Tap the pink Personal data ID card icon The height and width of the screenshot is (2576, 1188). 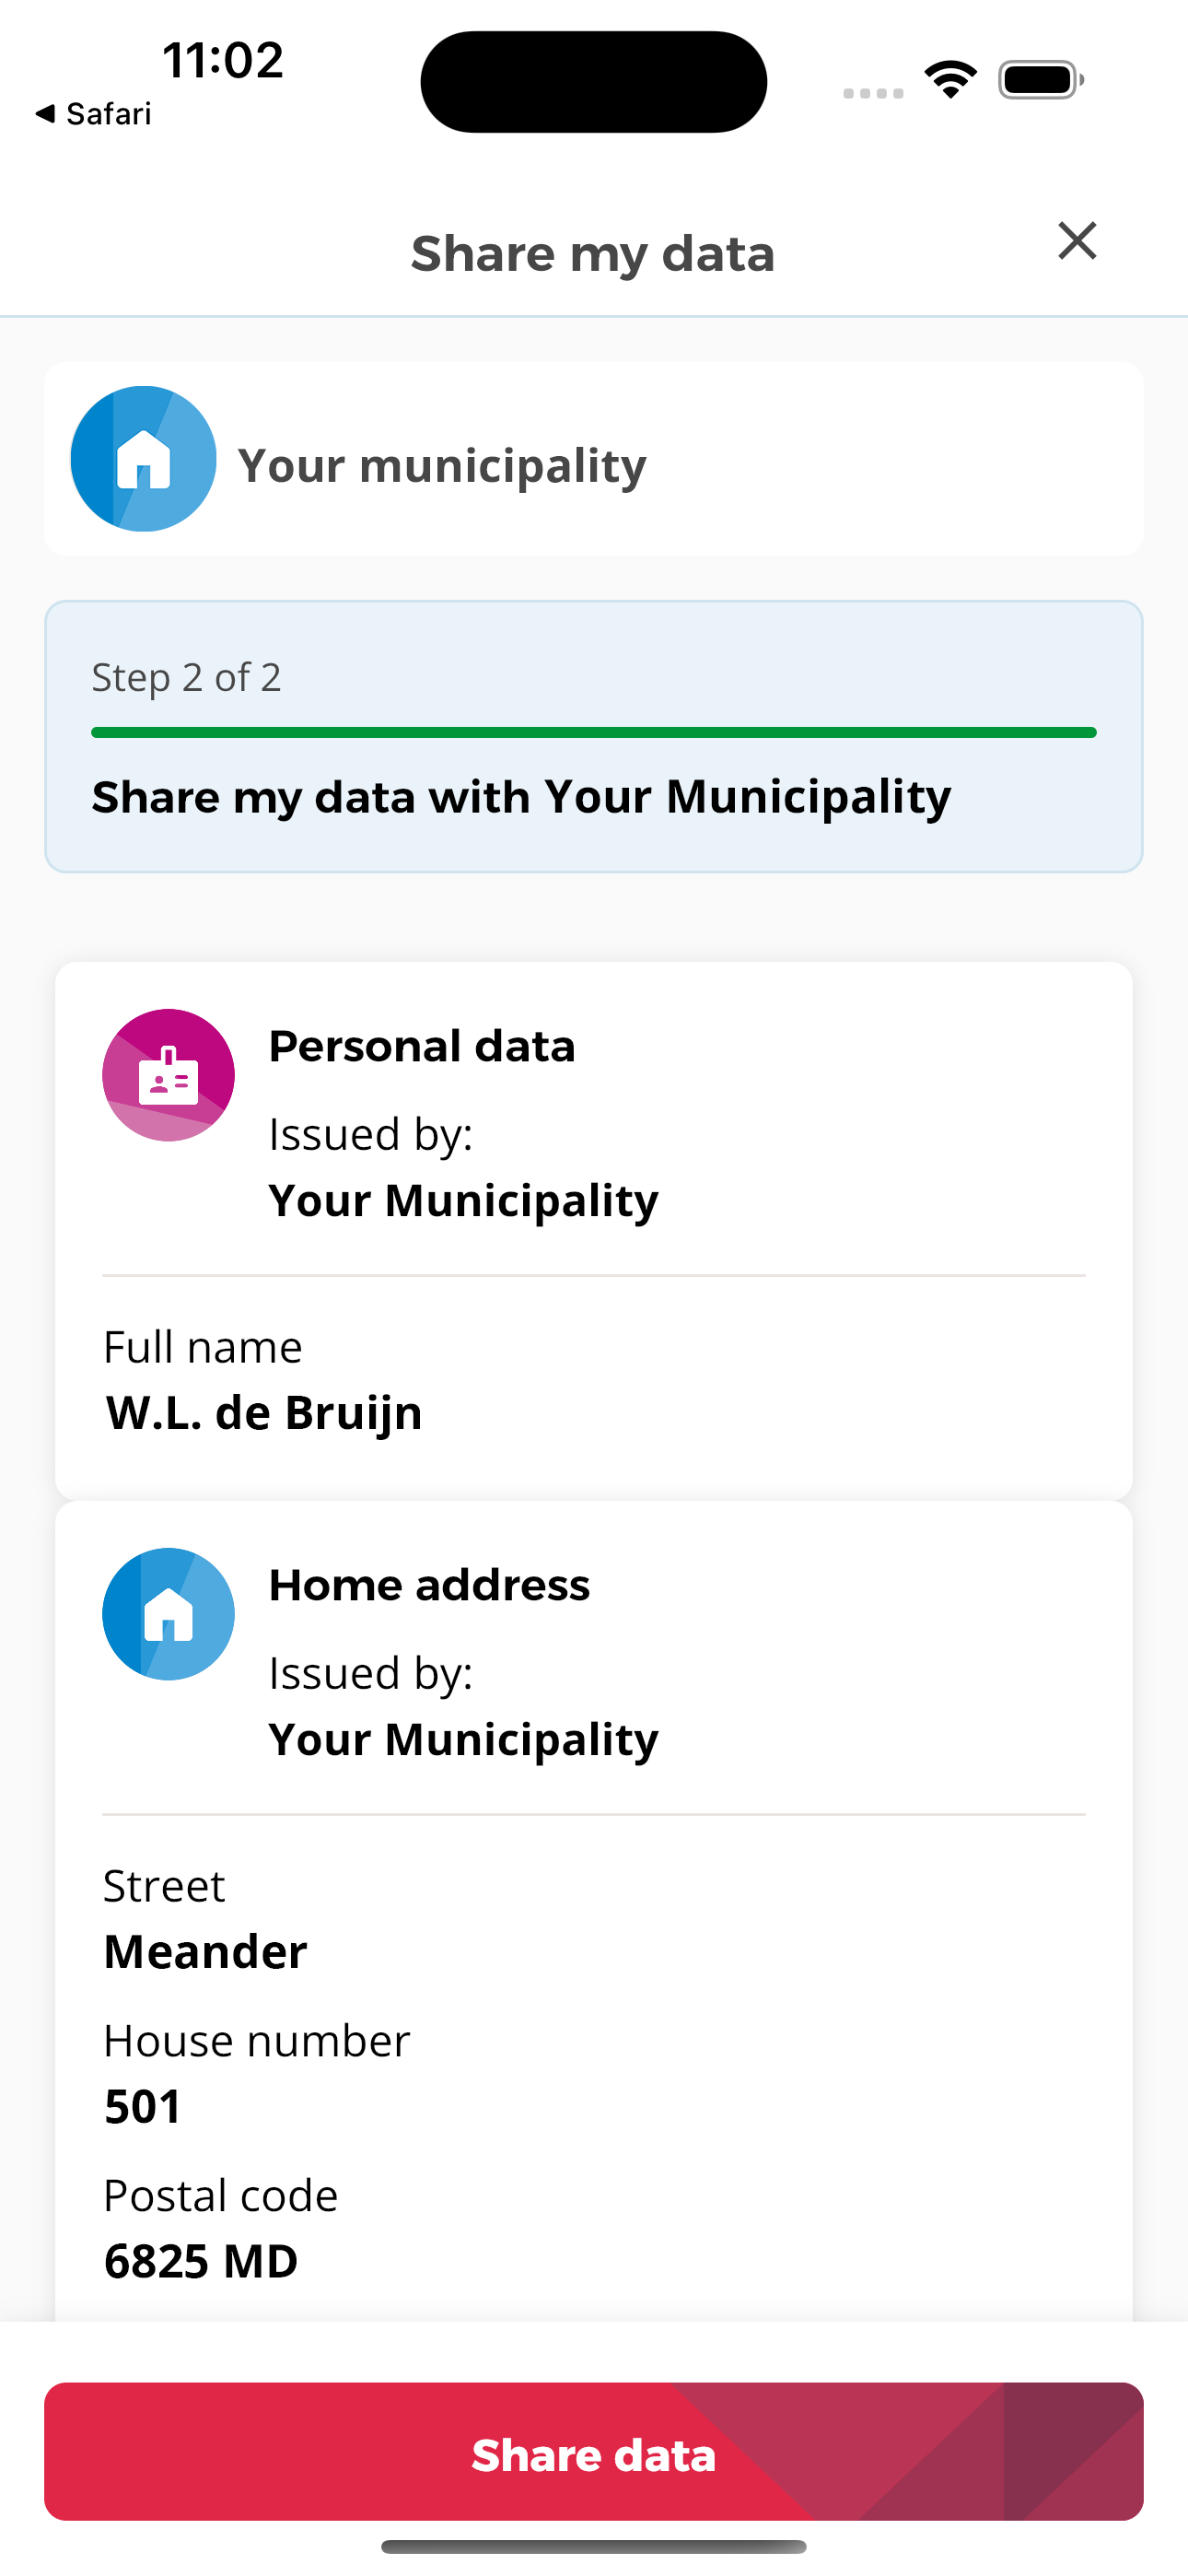tap(169, 1075)
